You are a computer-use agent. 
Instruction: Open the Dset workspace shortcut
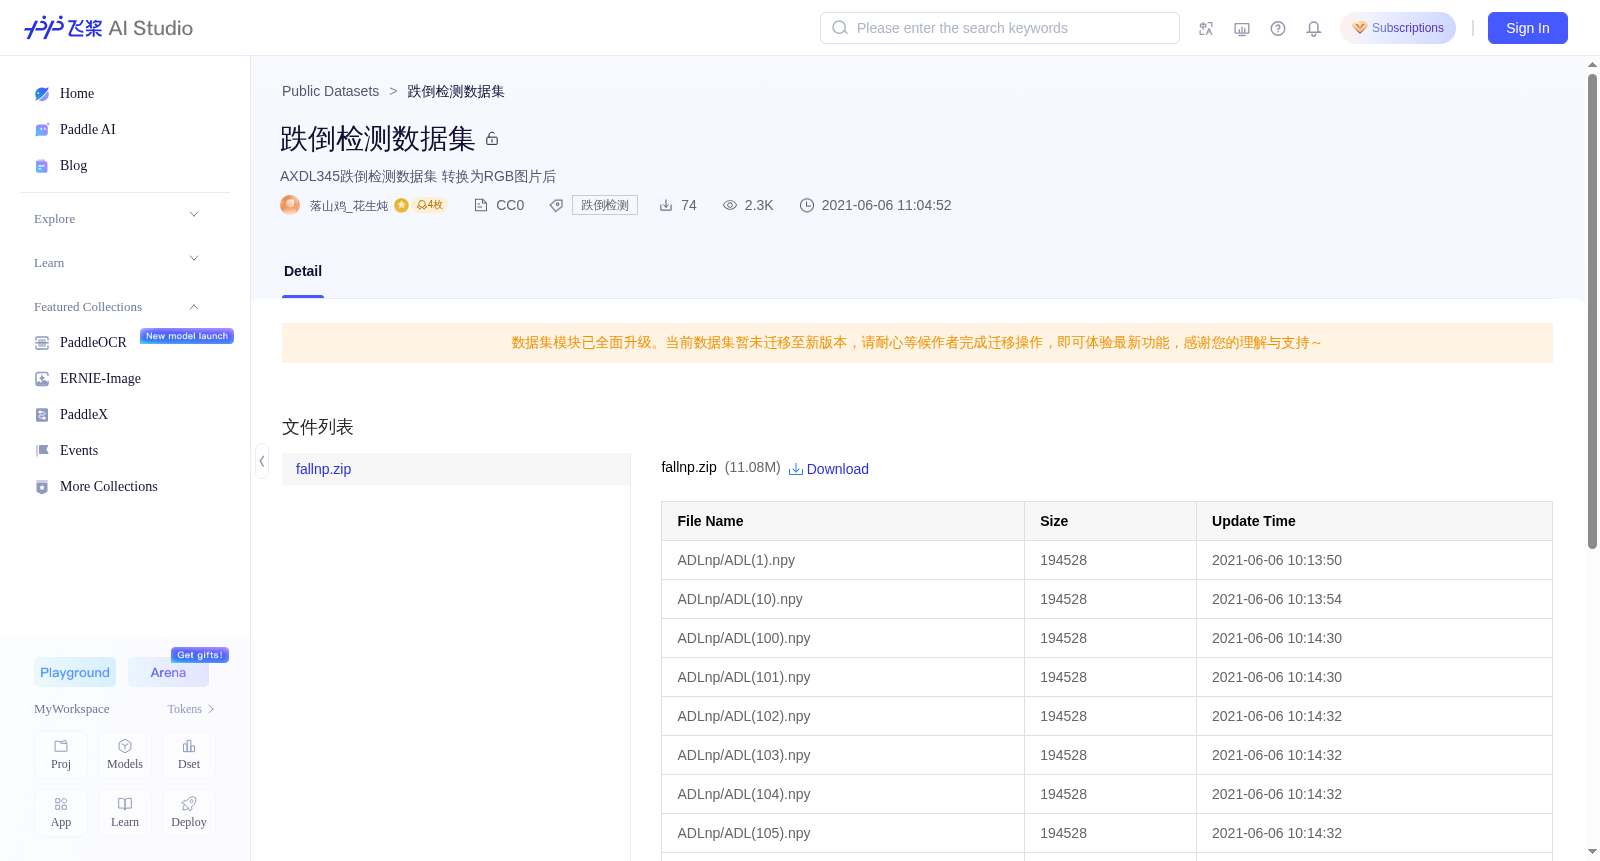coord(189,755)
